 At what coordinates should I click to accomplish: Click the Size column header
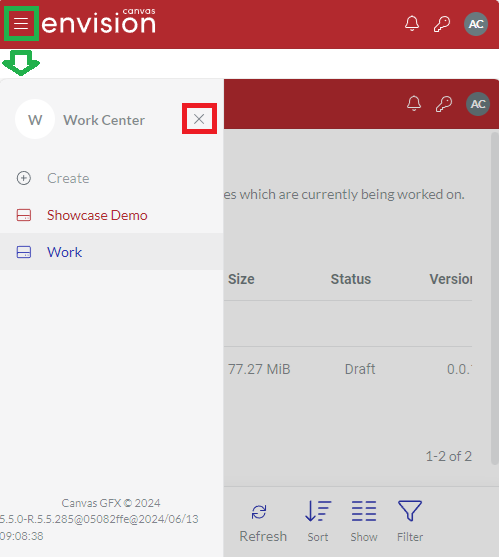(241, 279)
